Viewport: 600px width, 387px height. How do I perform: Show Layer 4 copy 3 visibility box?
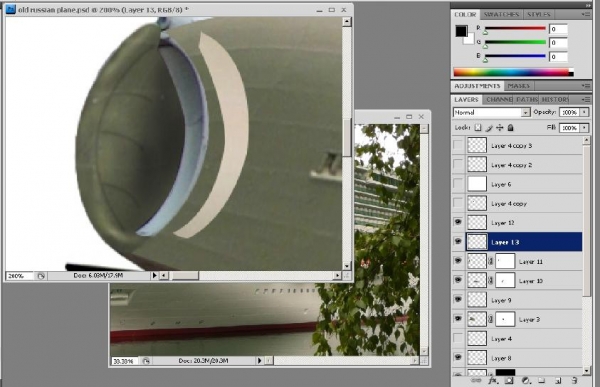click(458, 145)
